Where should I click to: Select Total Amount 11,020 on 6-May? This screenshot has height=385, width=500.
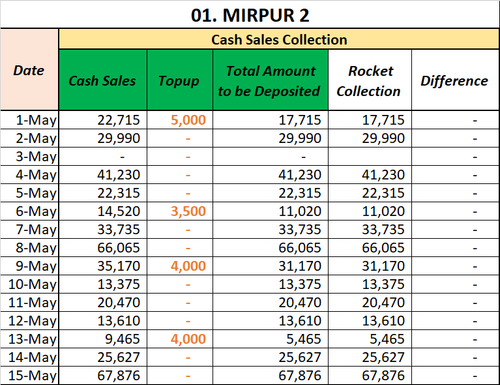pos(270,211)
